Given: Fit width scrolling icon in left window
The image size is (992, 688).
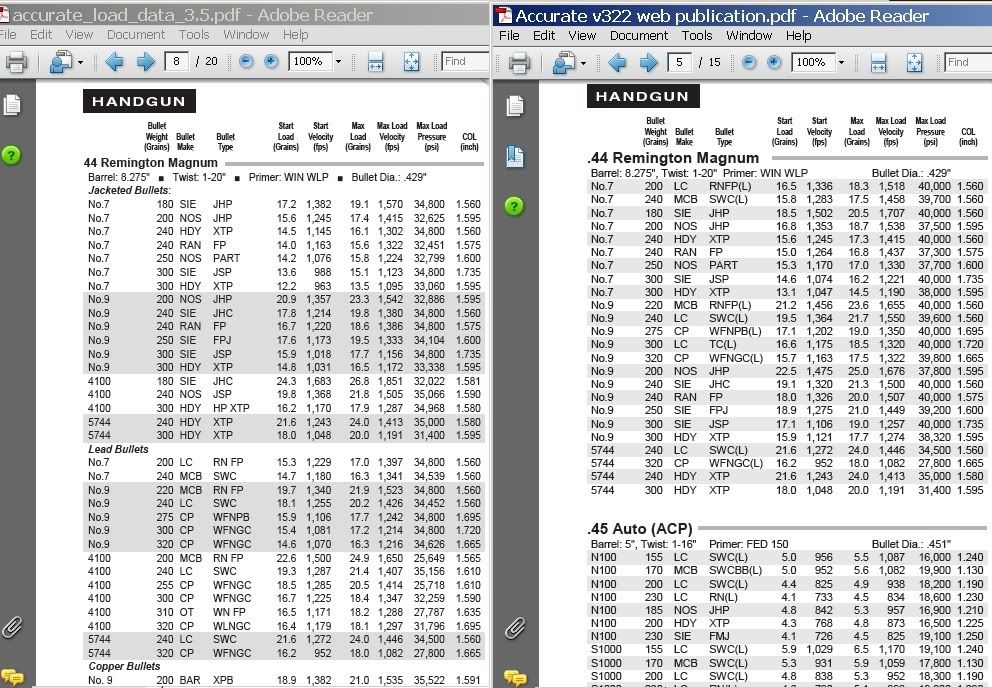Looking at the screenshot, I should tap(375, 62).
